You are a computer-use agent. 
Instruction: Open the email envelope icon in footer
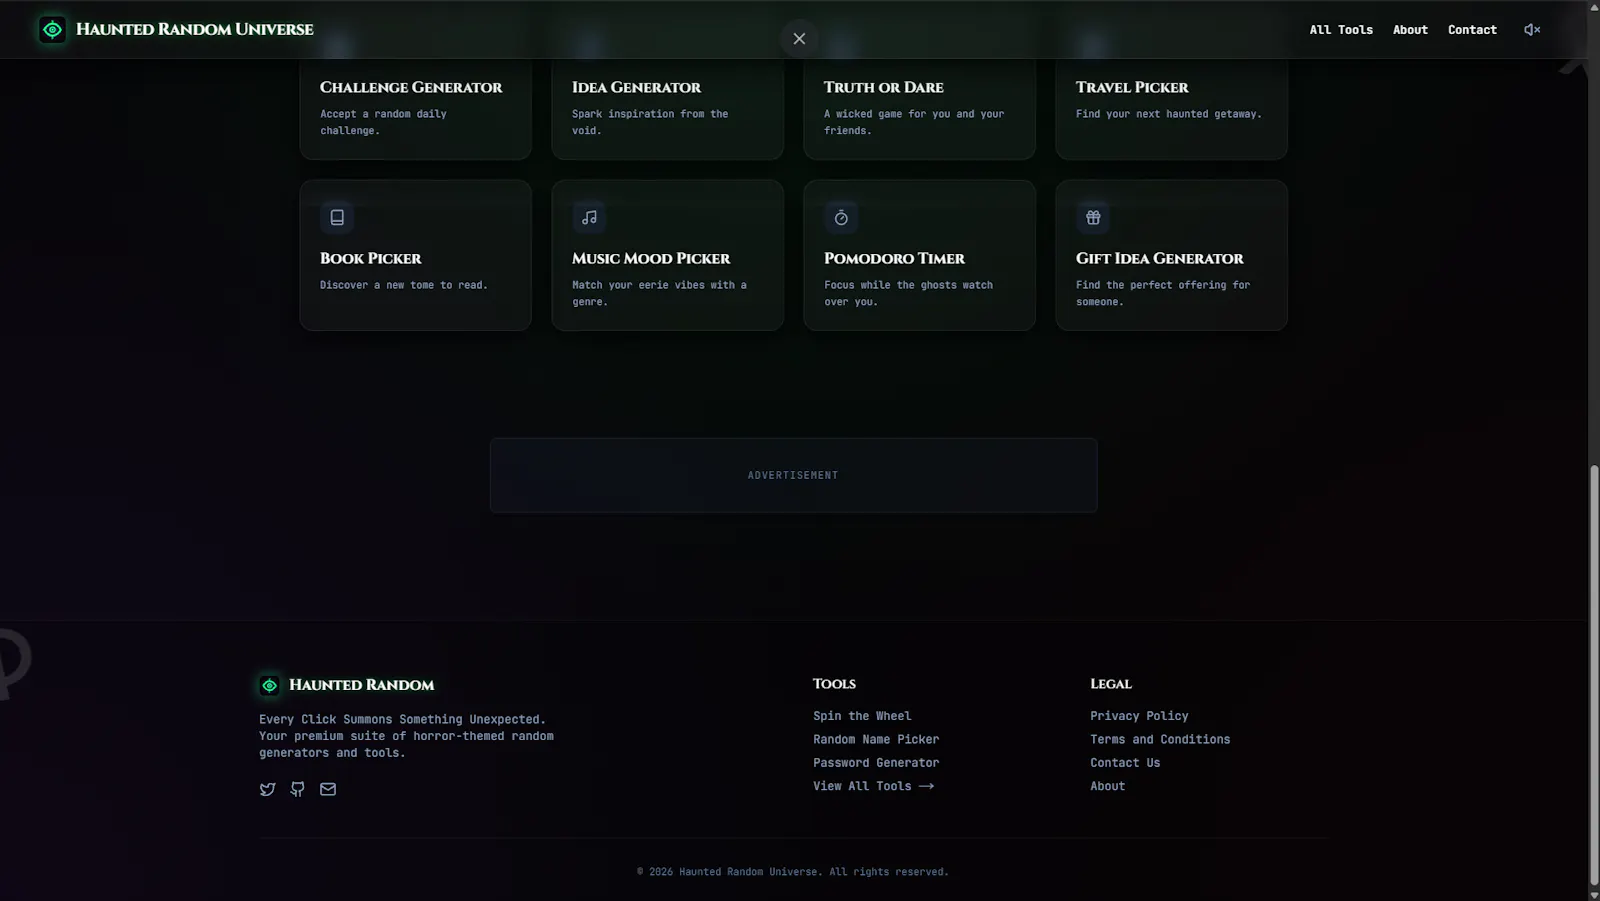click(327, 789)
